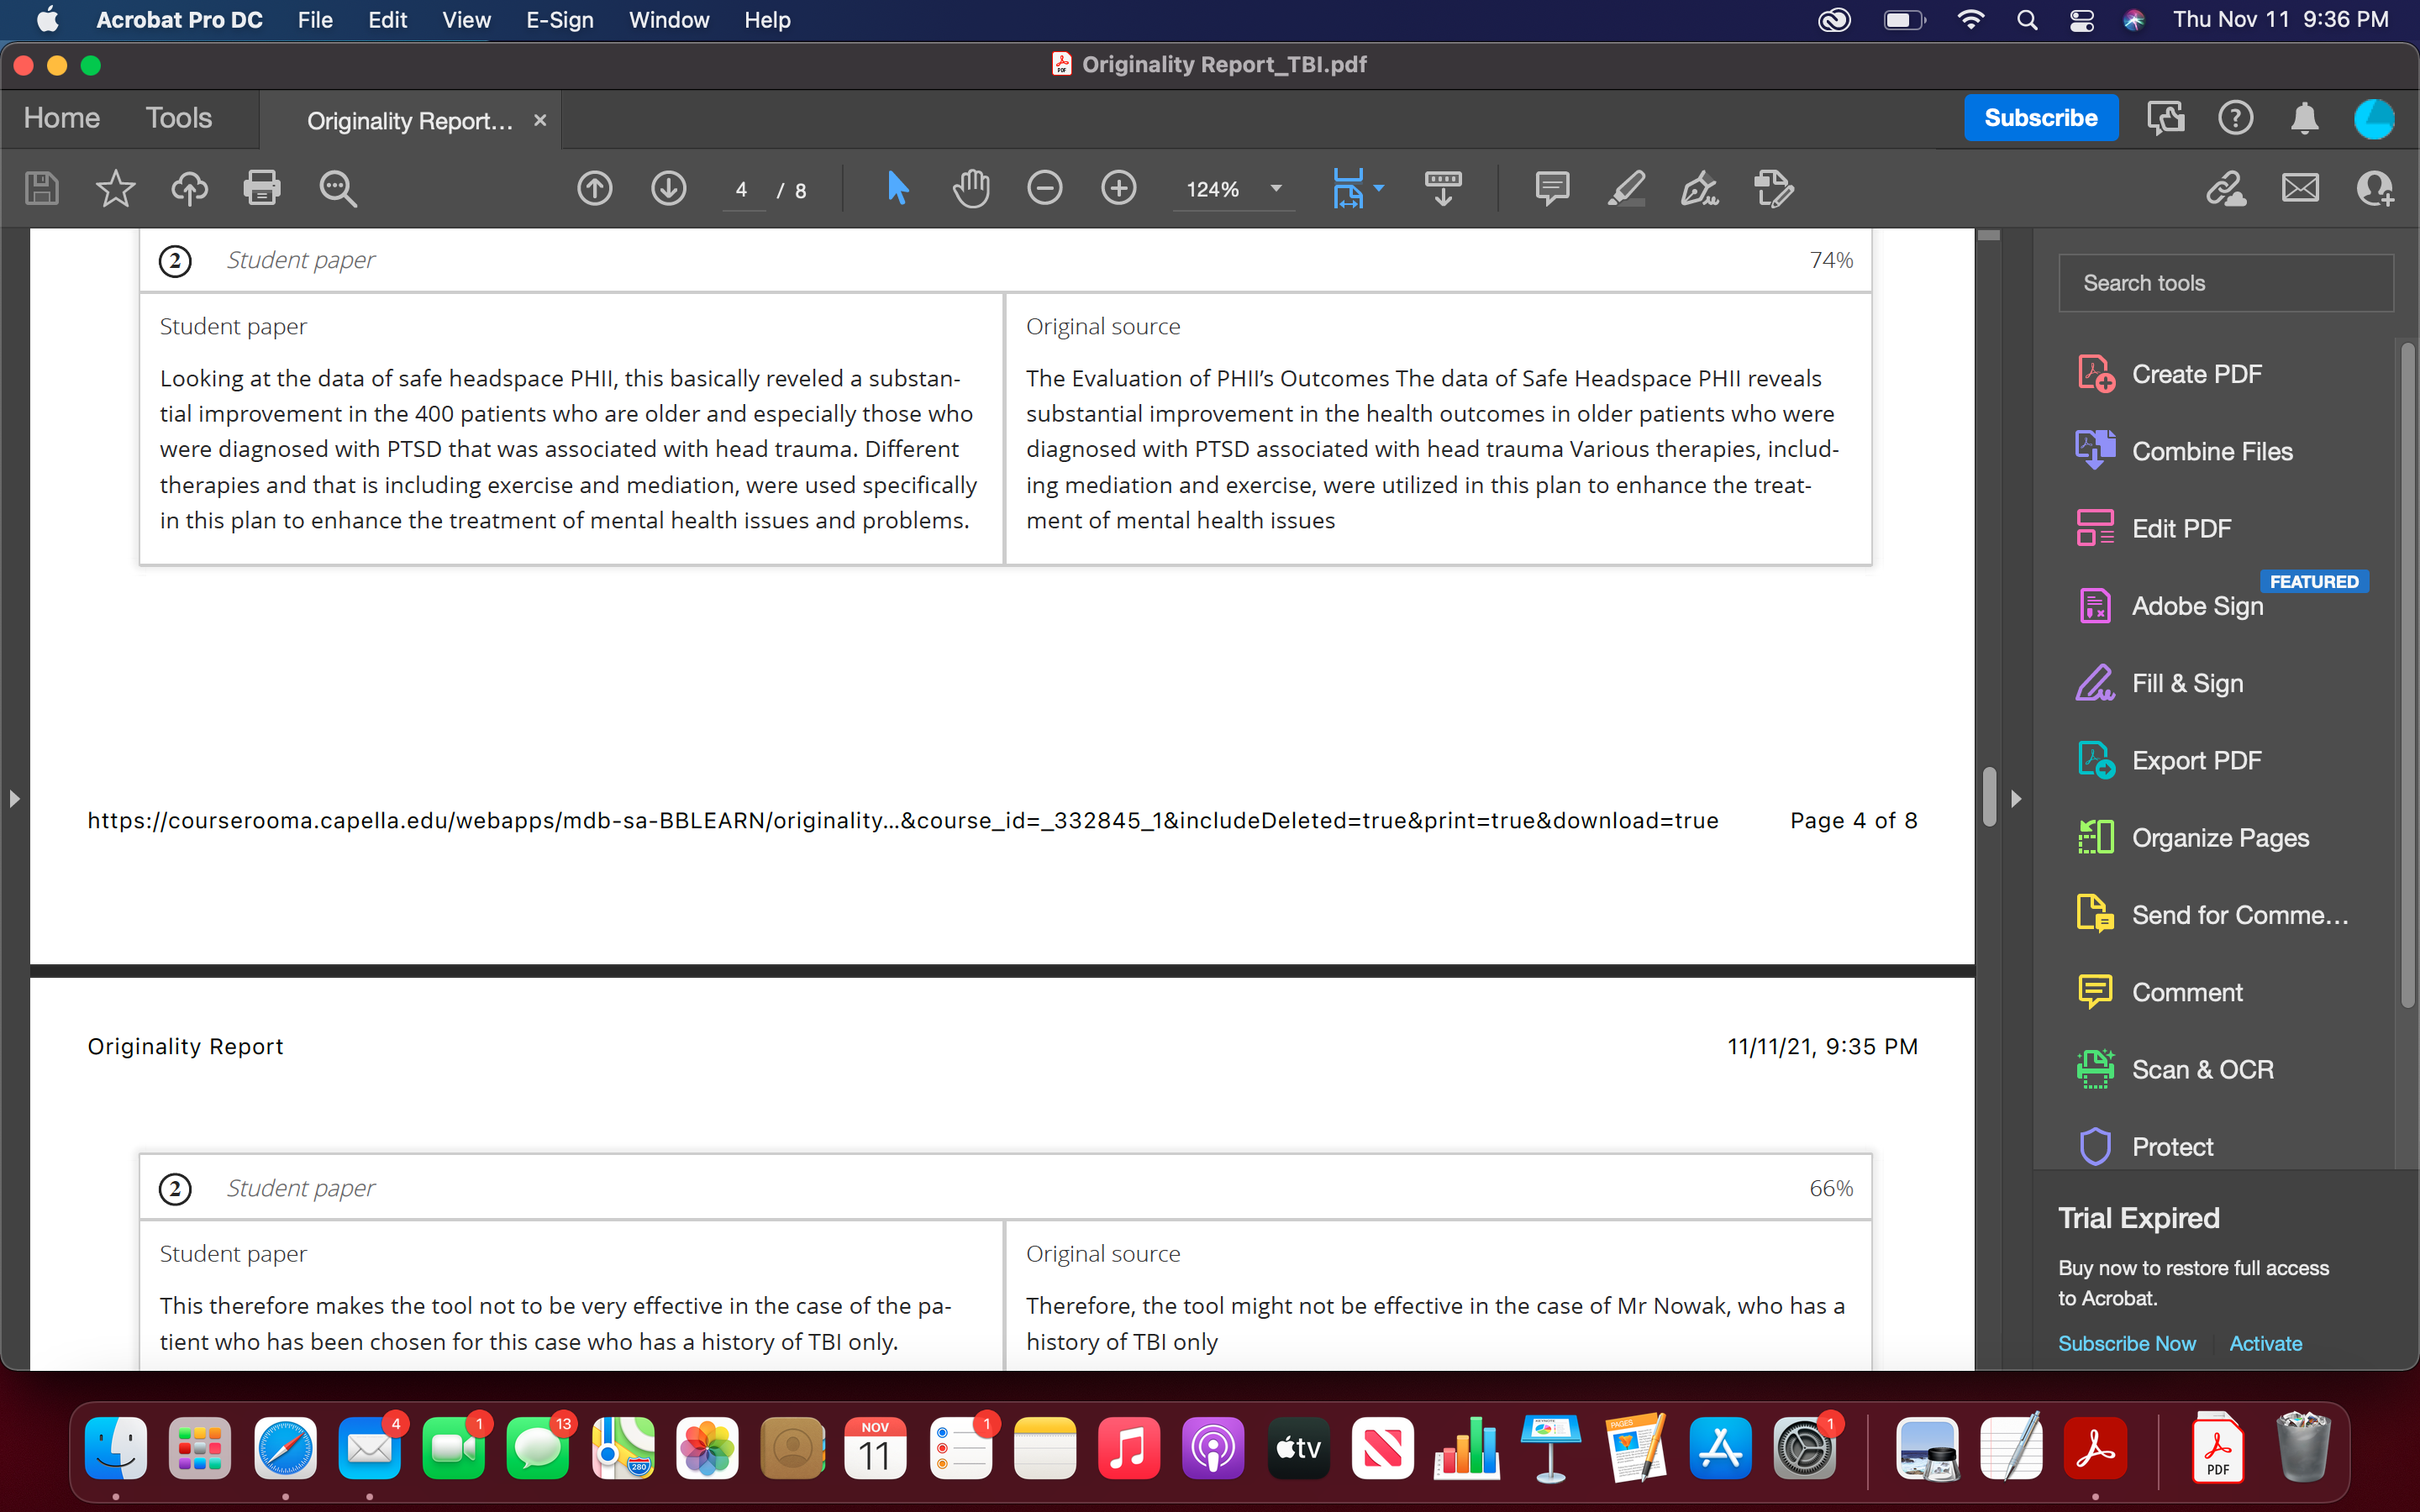Print the document

pyautogui.click(x=262, y=188)
